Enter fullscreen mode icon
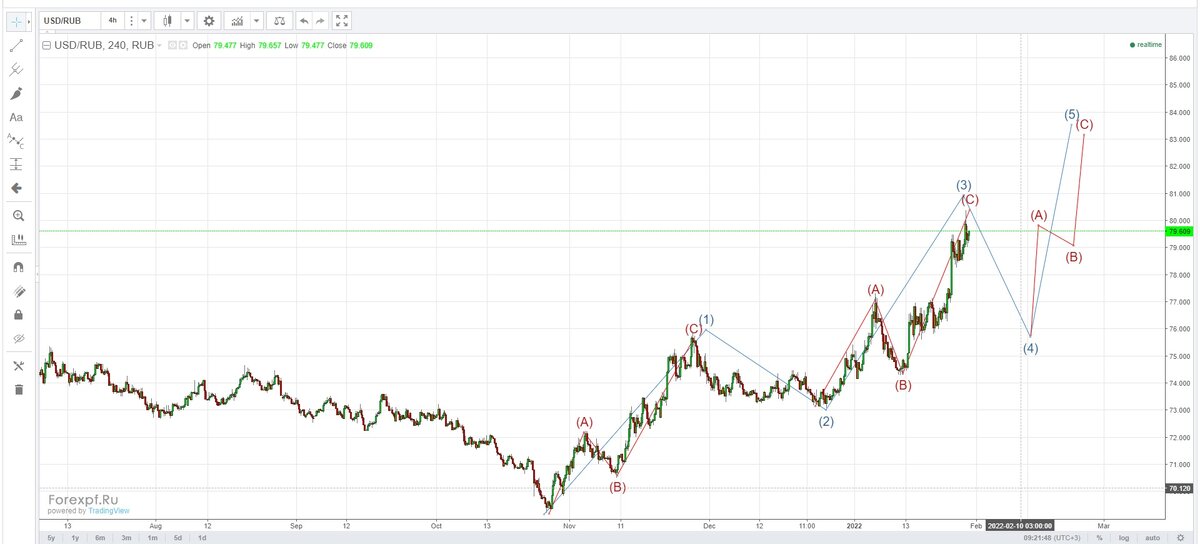 pyautogui.click(x=342, y=20)
